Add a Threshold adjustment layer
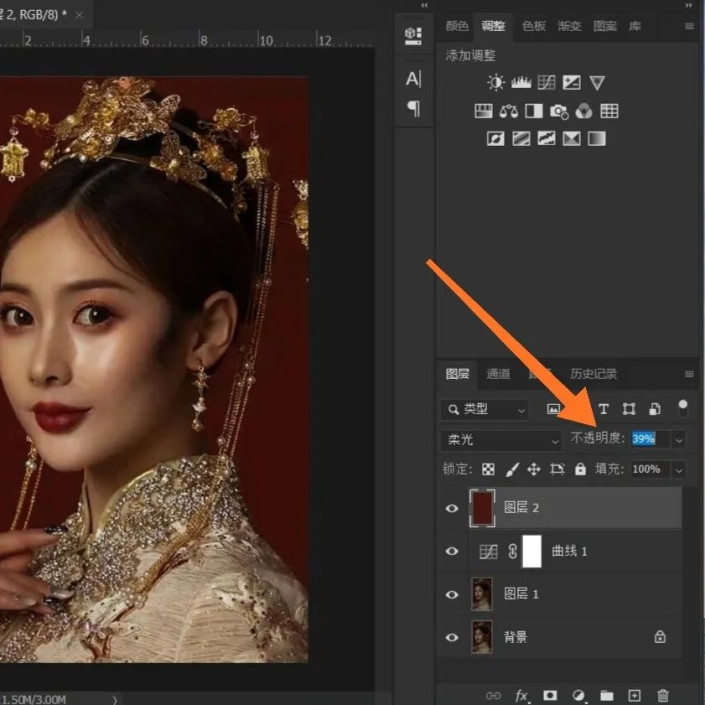The width and height of the screenshot is (705, 705). (x=546, y=139)
